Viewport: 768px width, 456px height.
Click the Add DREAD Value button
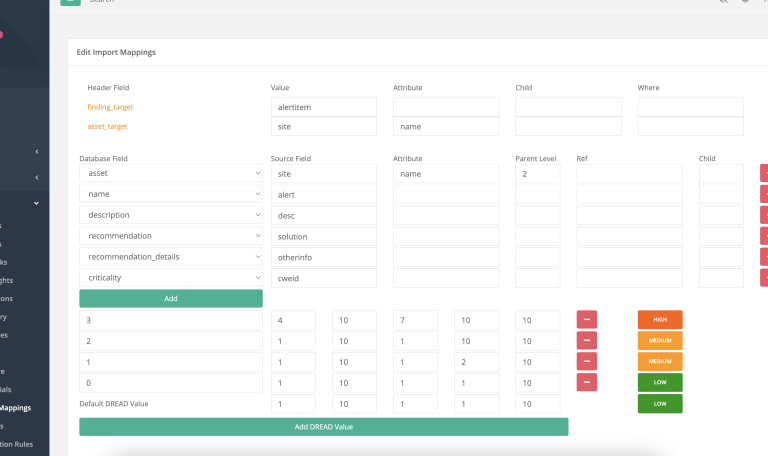coord(324,427)
